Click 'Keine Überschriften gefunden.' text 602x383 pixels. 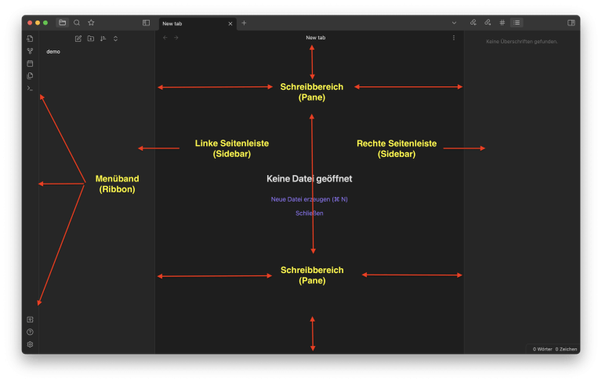tap(522, 41)
